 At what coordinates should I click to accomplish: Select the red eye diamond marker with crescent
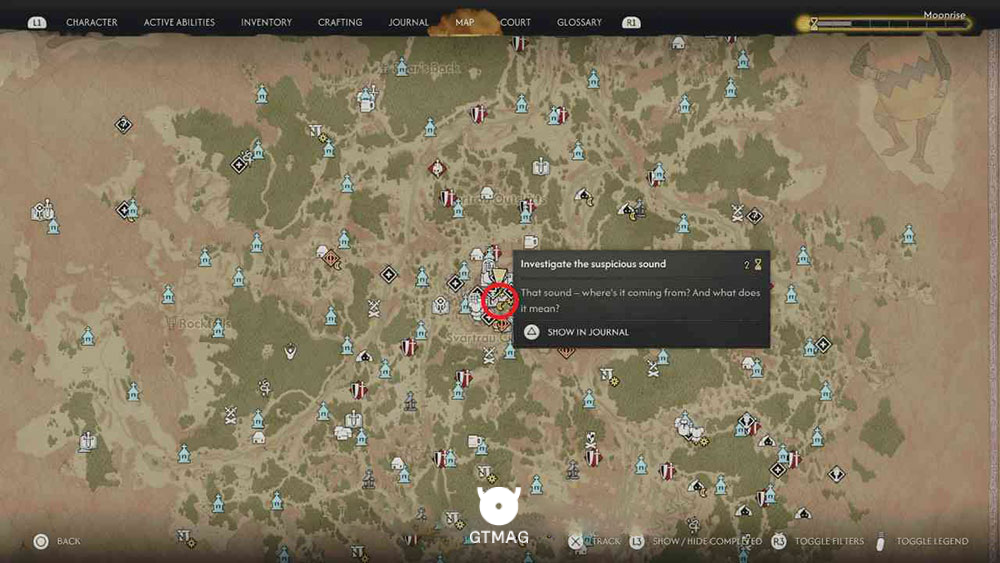pyautogui.click(x=332, y=260)
